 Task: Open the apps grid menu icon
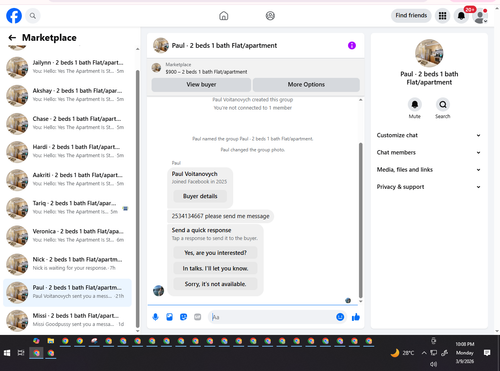pyautogui.click(x=442, y=16)
